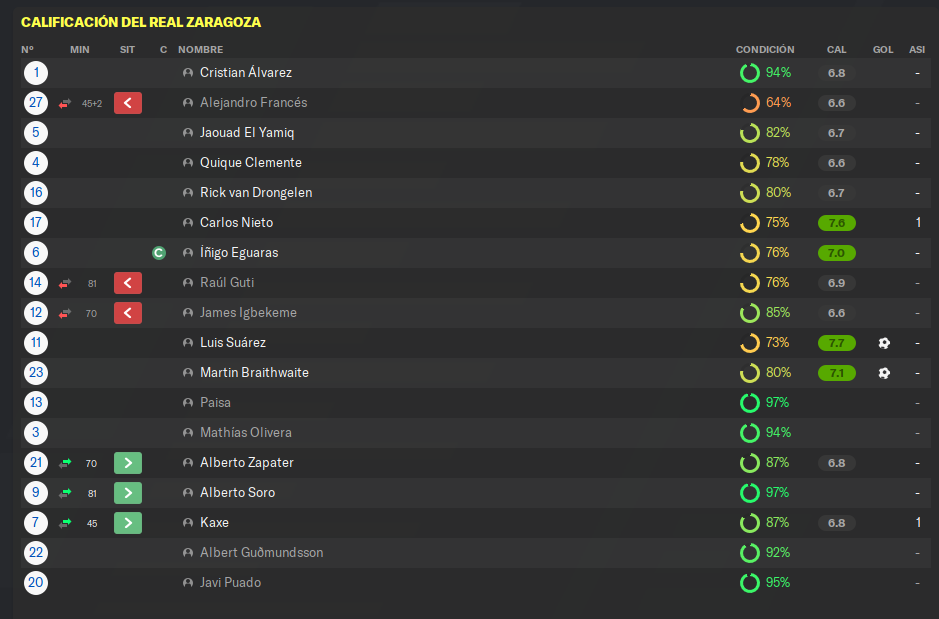
Task: Sort by the CONDICIÓN column header
Action: [x=765, y=50]
